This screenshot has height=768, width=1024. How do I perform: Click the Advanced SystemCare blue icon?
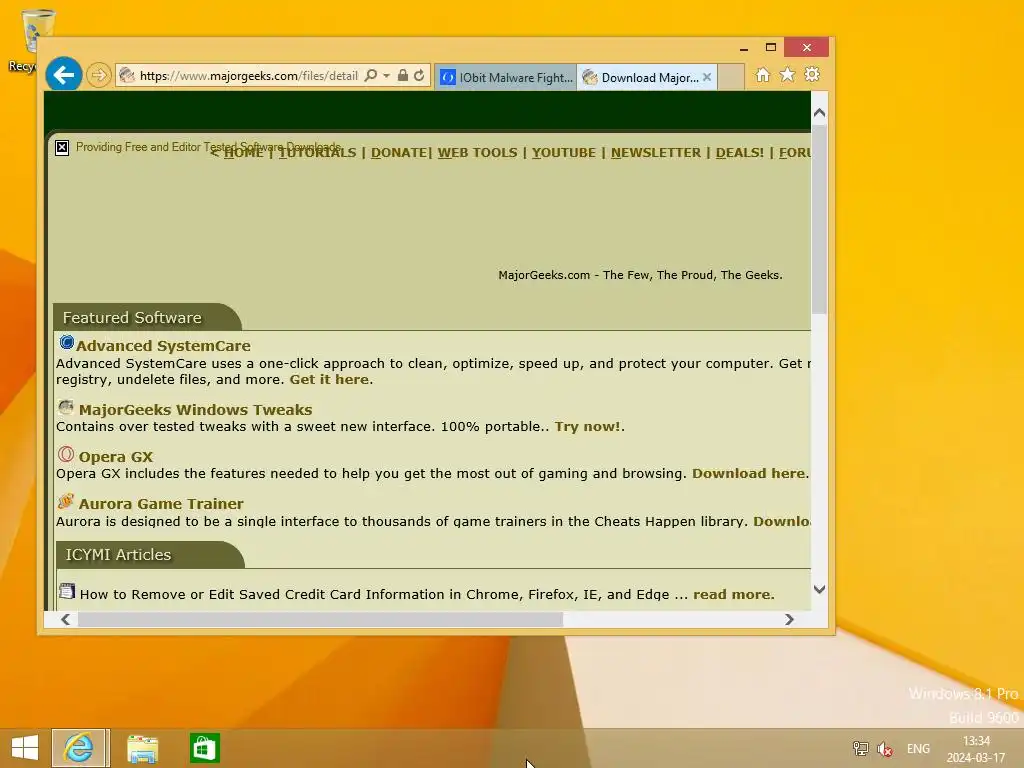tap(67, 342)
